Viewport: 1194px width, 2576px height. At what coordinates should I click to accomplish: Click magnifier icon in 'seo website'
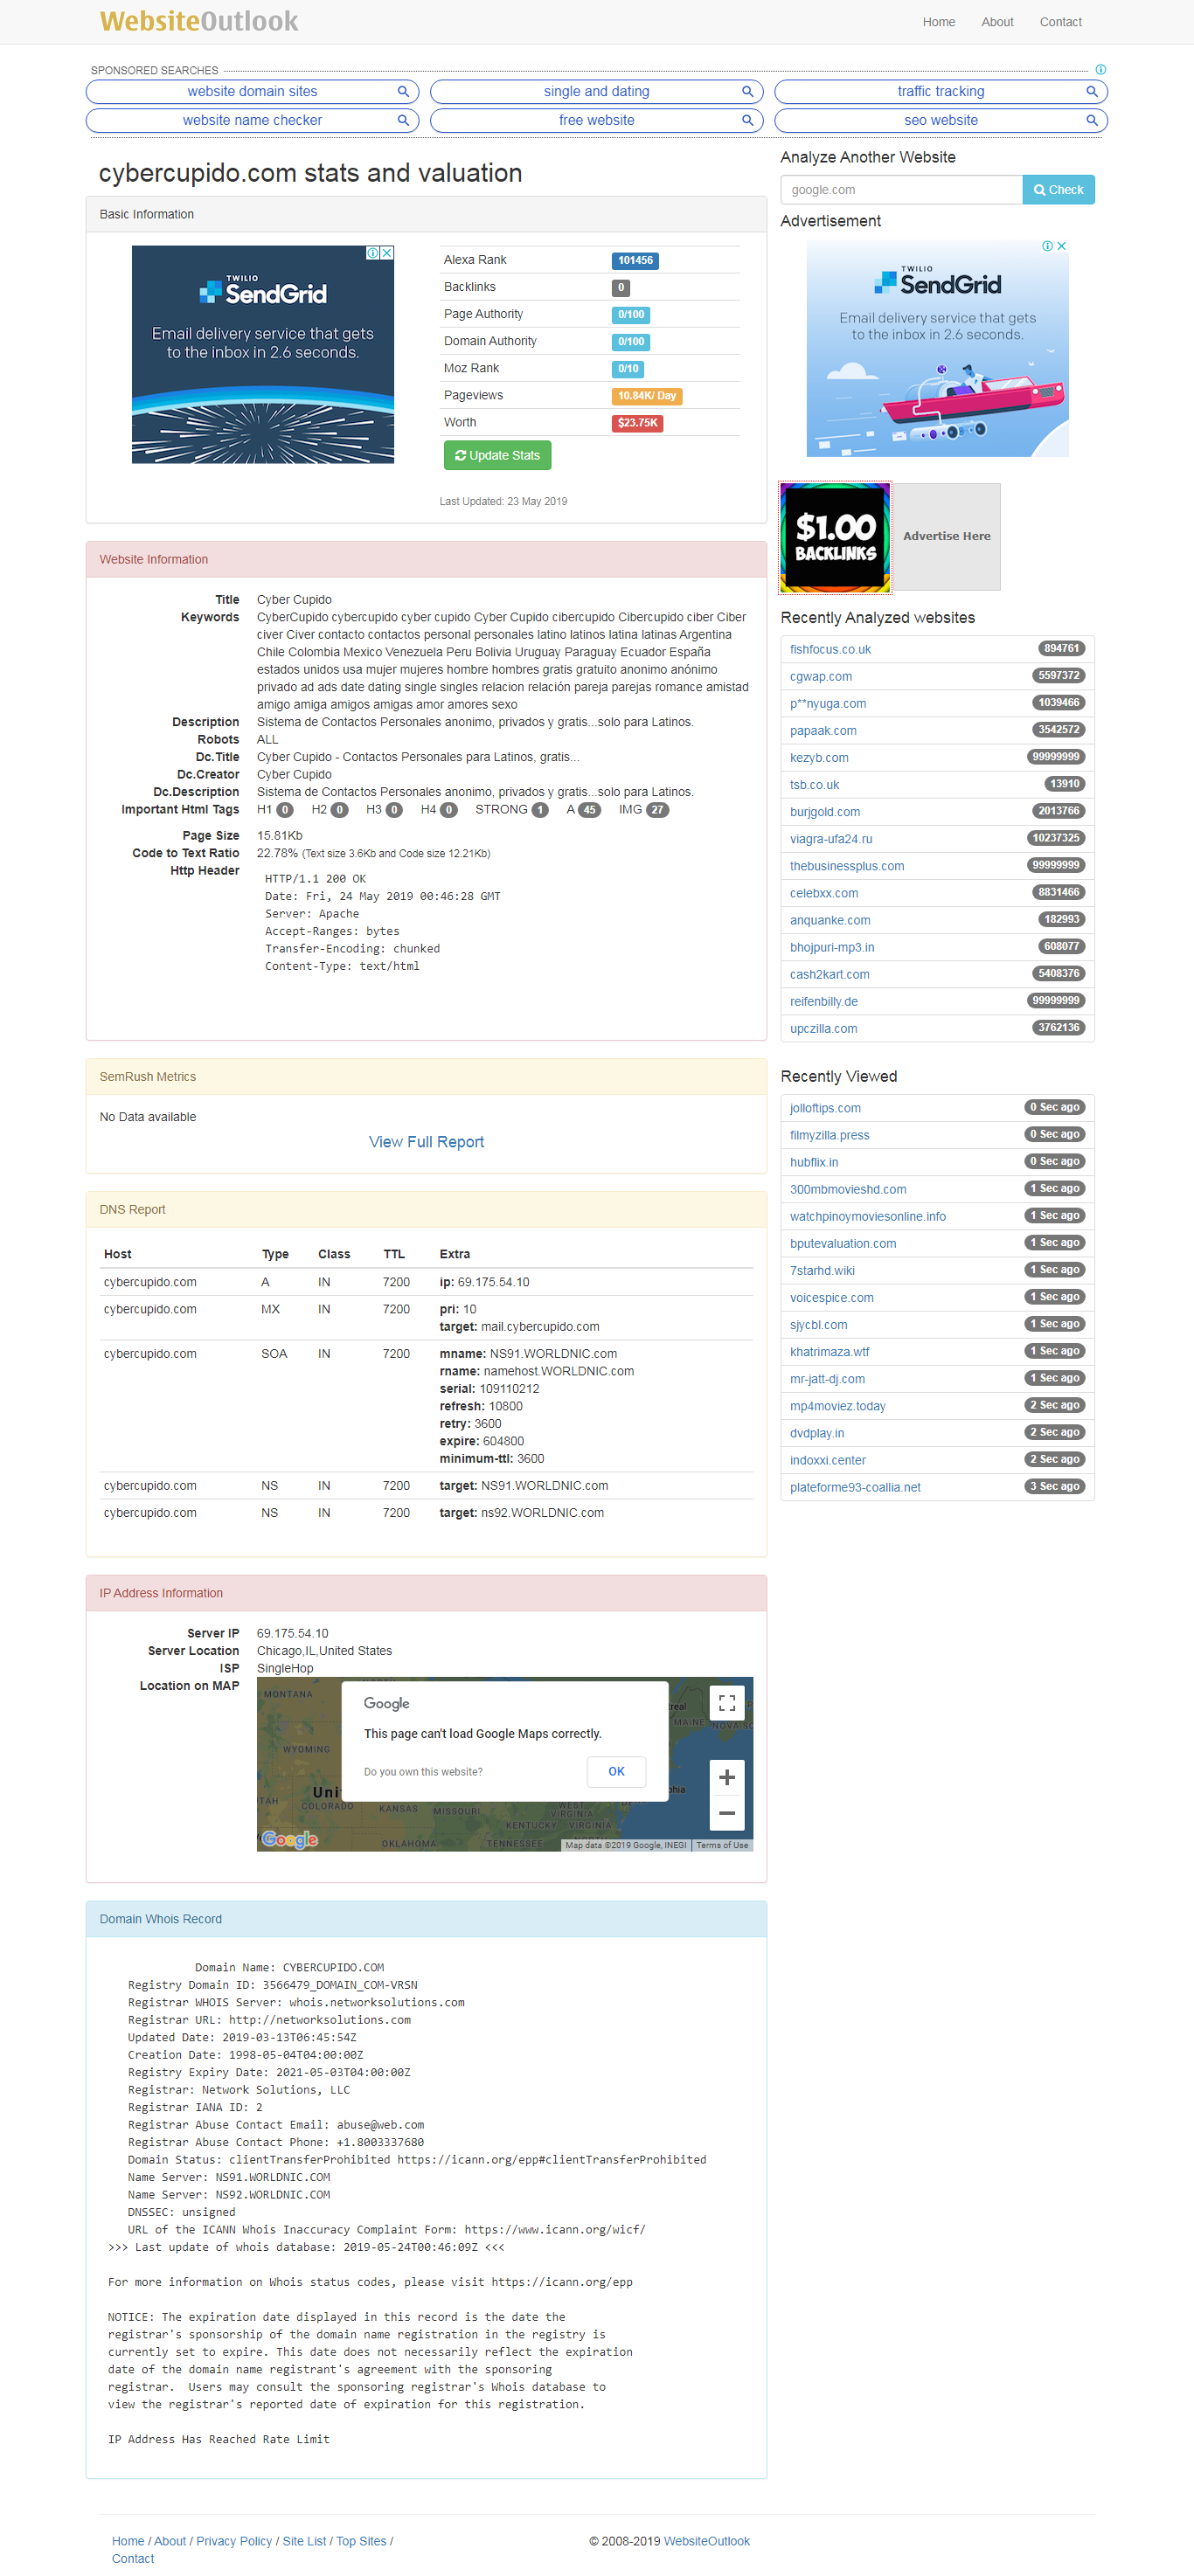pos(1092,120)
